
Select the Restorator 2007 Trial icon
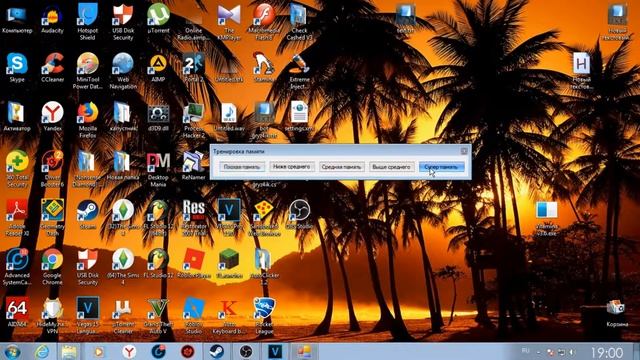pyautogui.click(x=193, y=218)
